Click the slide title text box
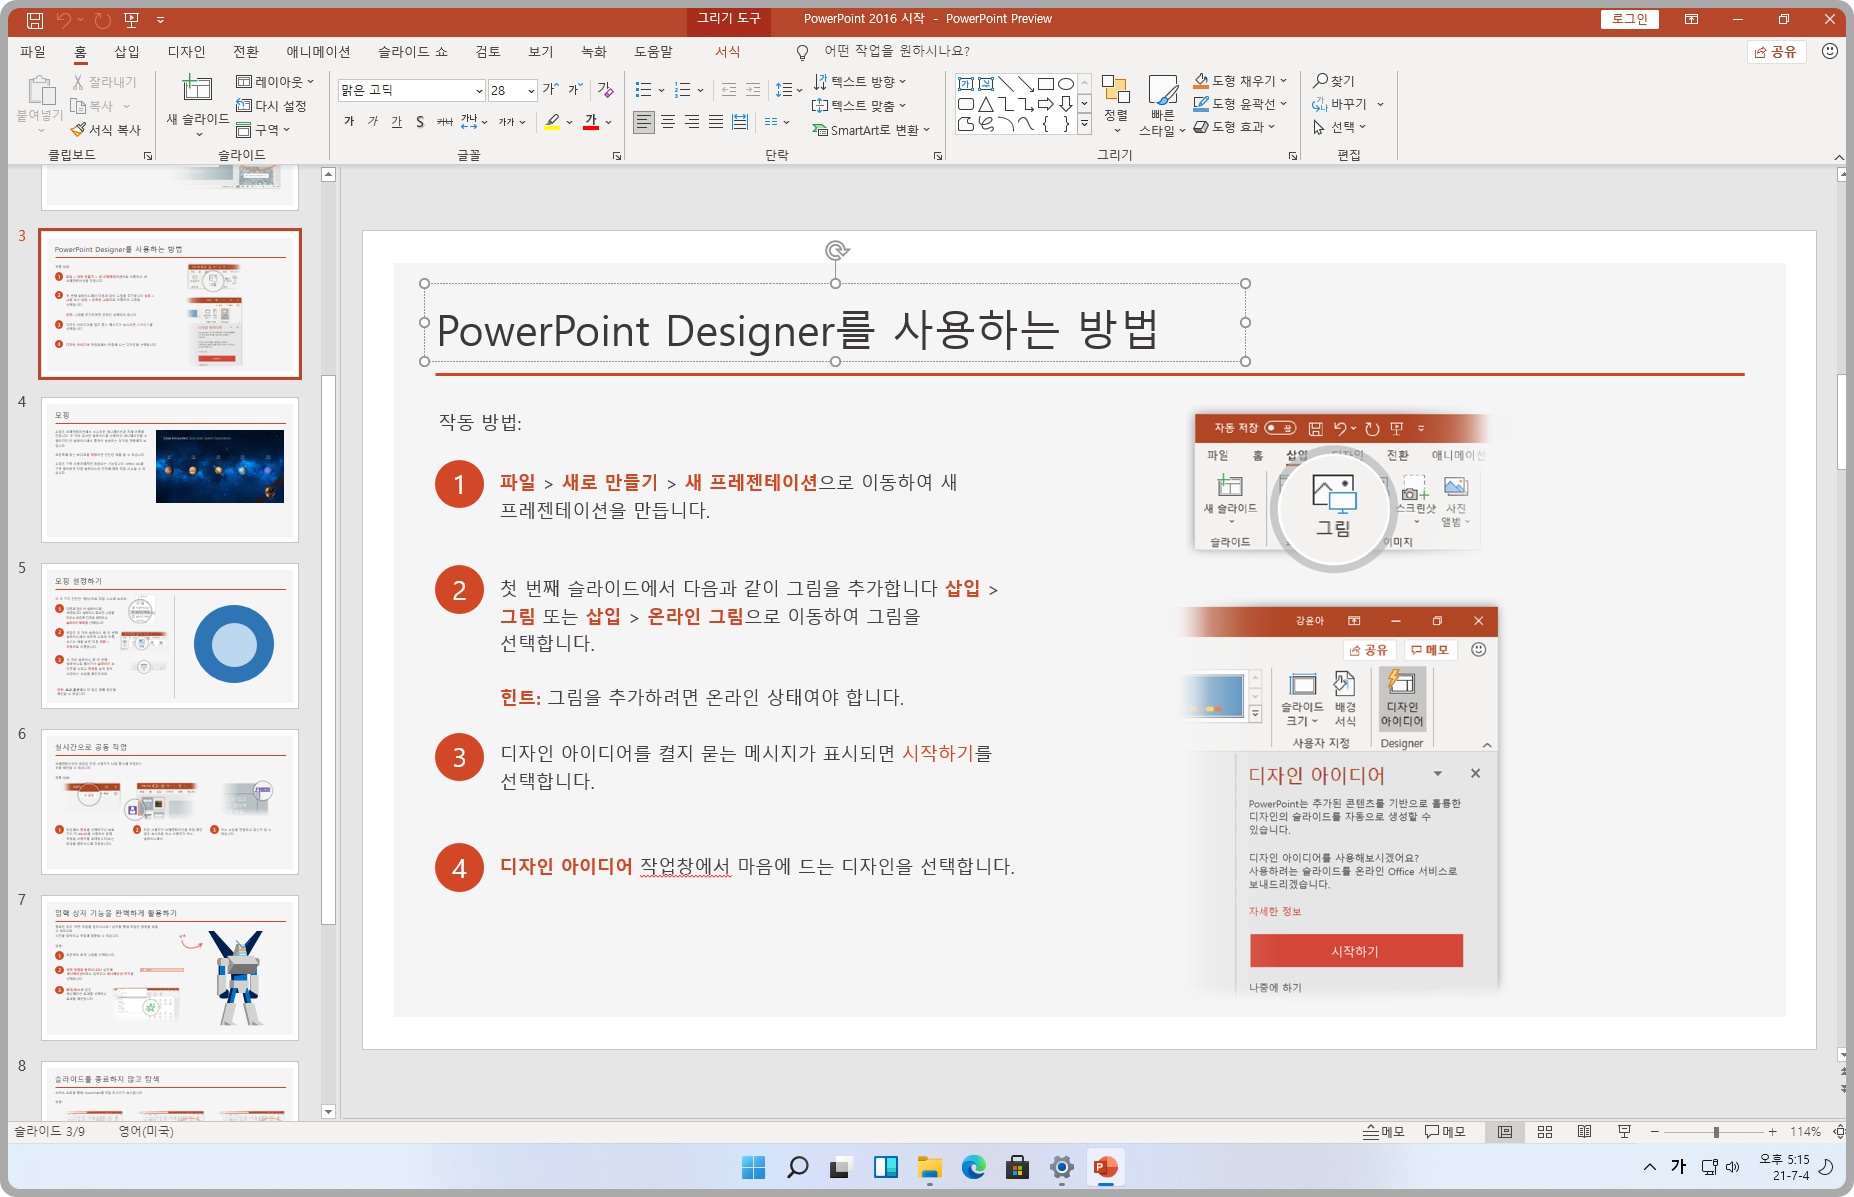 pyautogui.click(x=835, y=323)
